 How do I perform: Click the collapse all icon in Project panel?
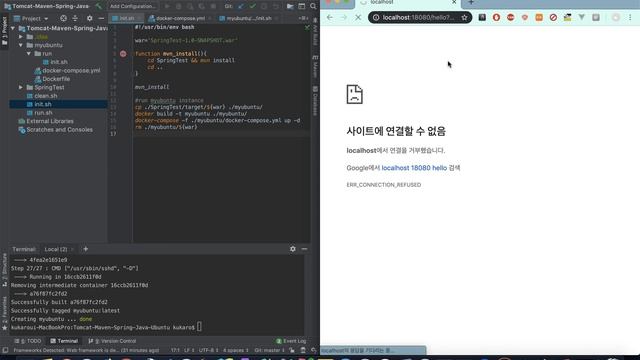(75, 18)
